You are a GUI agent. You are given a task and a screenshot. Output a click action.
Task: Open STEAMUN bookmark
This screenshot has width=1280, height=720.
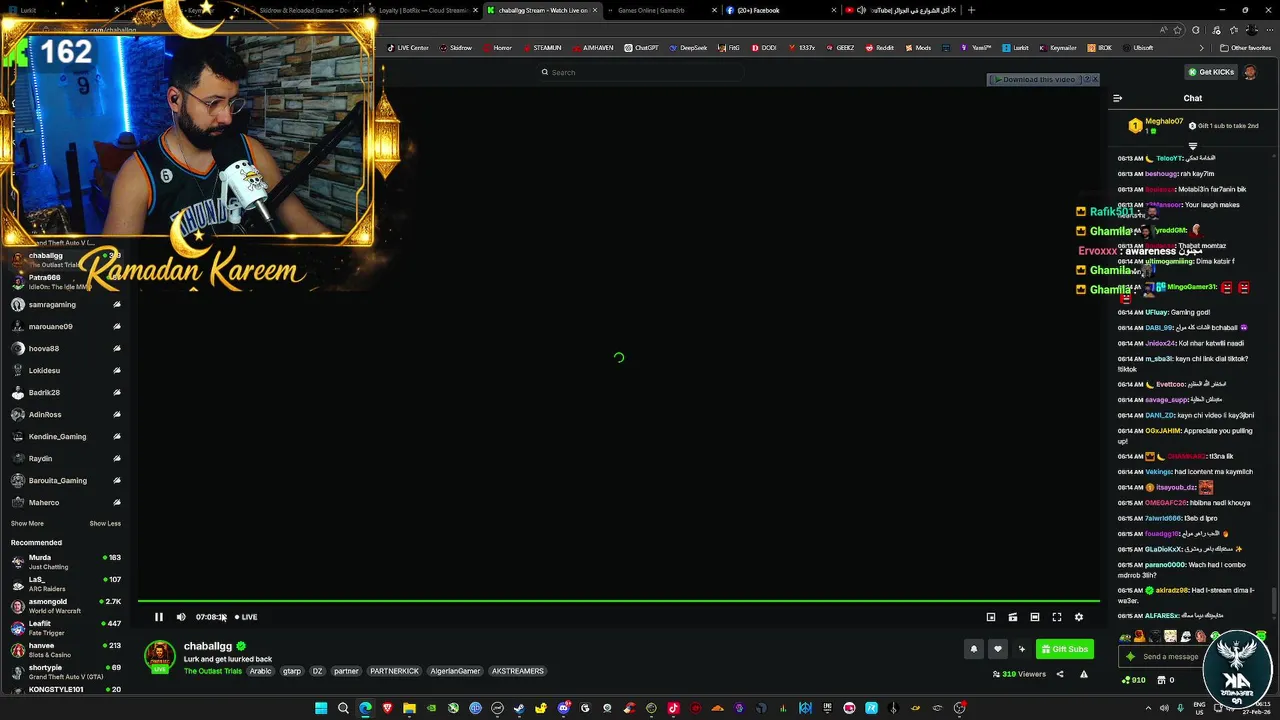pyautogui.click(x=542, y=48)
